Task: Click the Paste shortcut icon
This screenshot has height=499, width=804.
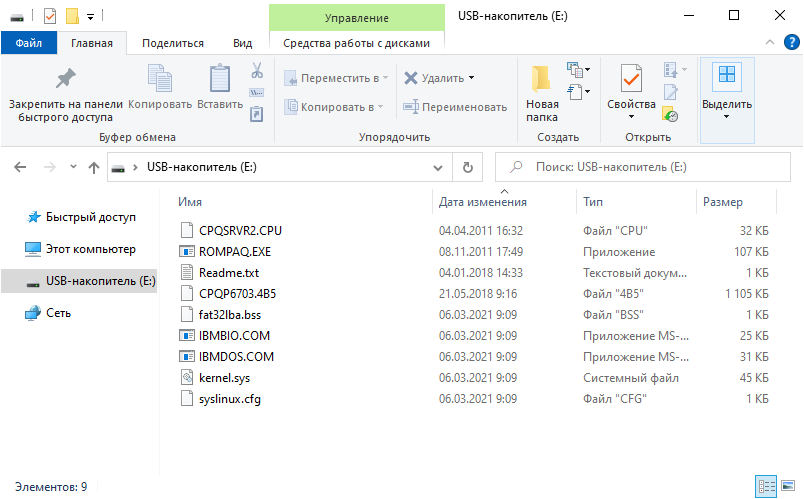Action: click(x=257, y=114)
